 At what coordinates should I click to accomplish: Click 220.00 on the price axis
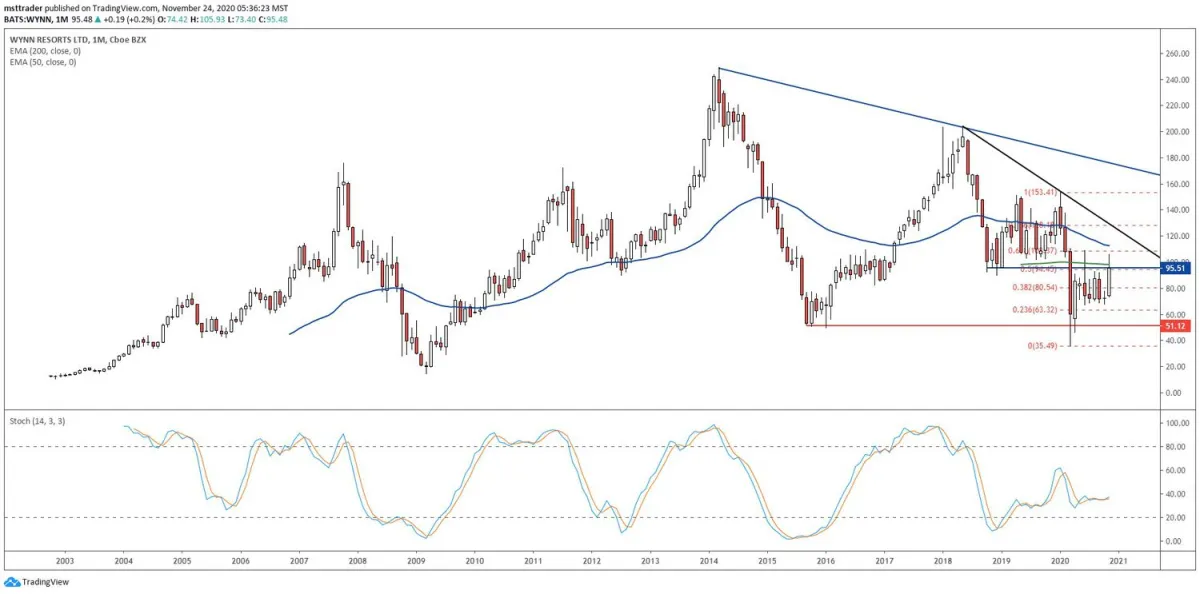point(1178,106)
